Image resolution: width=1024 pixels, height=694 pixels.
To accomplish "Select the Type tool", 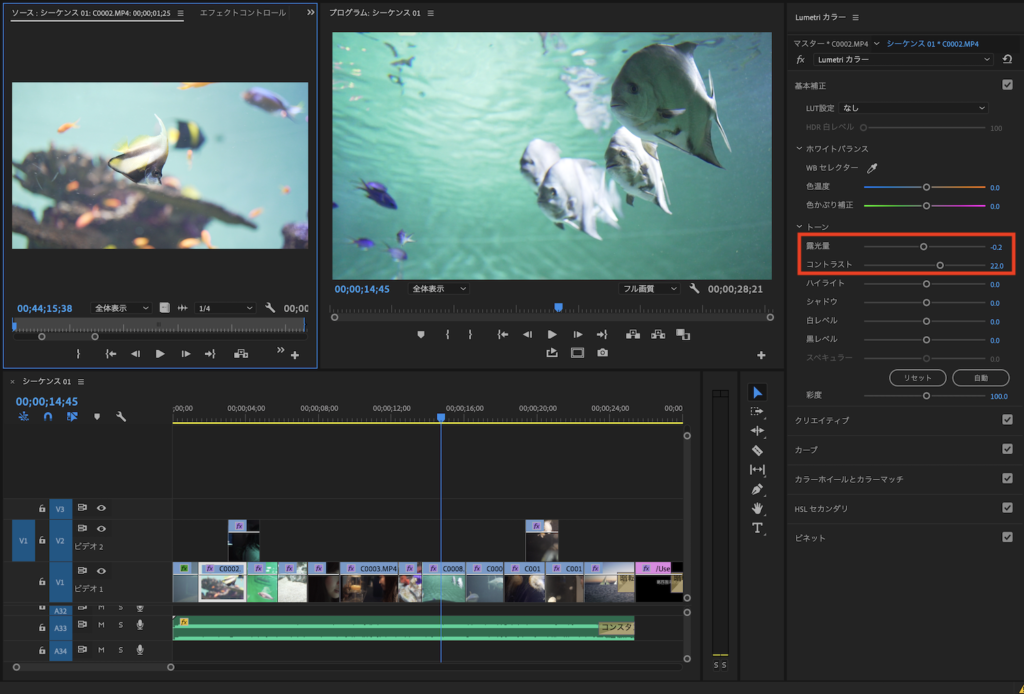I will click(x=757, y=528).
